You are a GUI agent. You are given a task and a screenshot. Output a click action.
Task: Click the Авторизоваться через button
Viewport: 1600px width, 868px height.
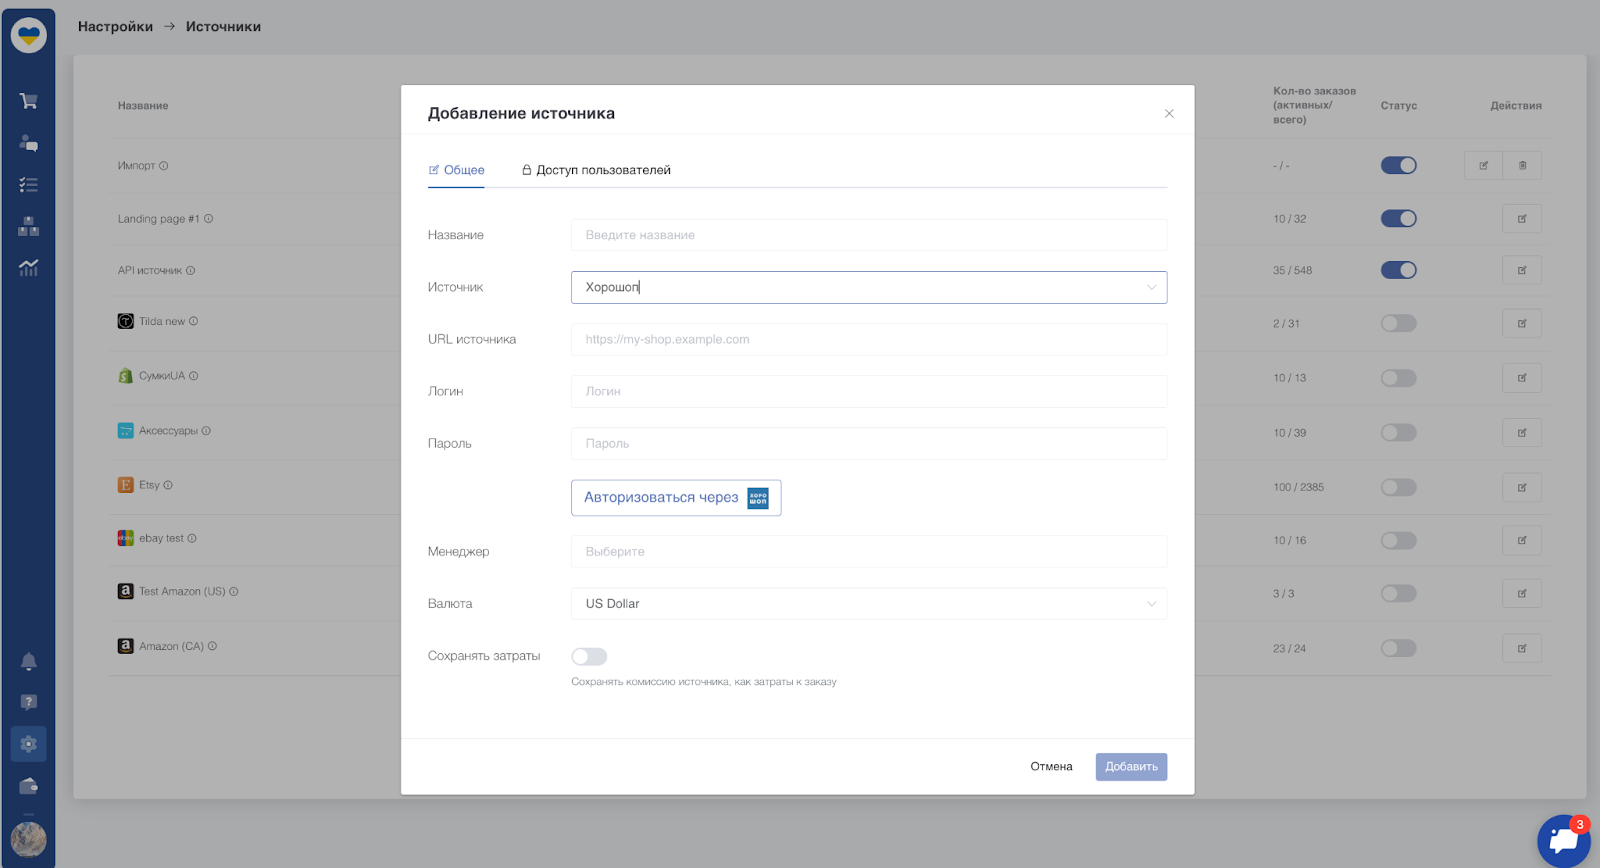(676, 498)
